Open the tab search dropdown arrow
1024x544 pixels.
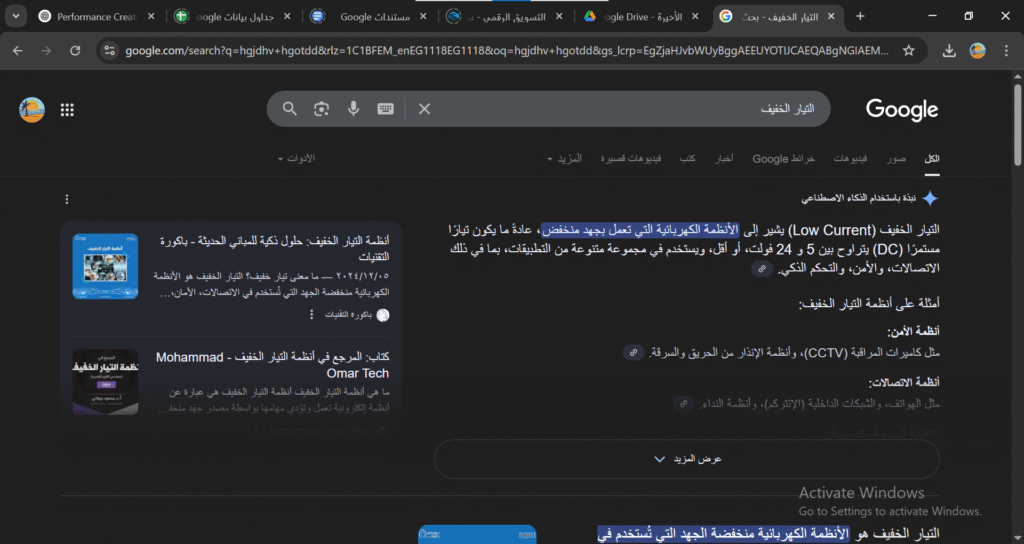16,16
